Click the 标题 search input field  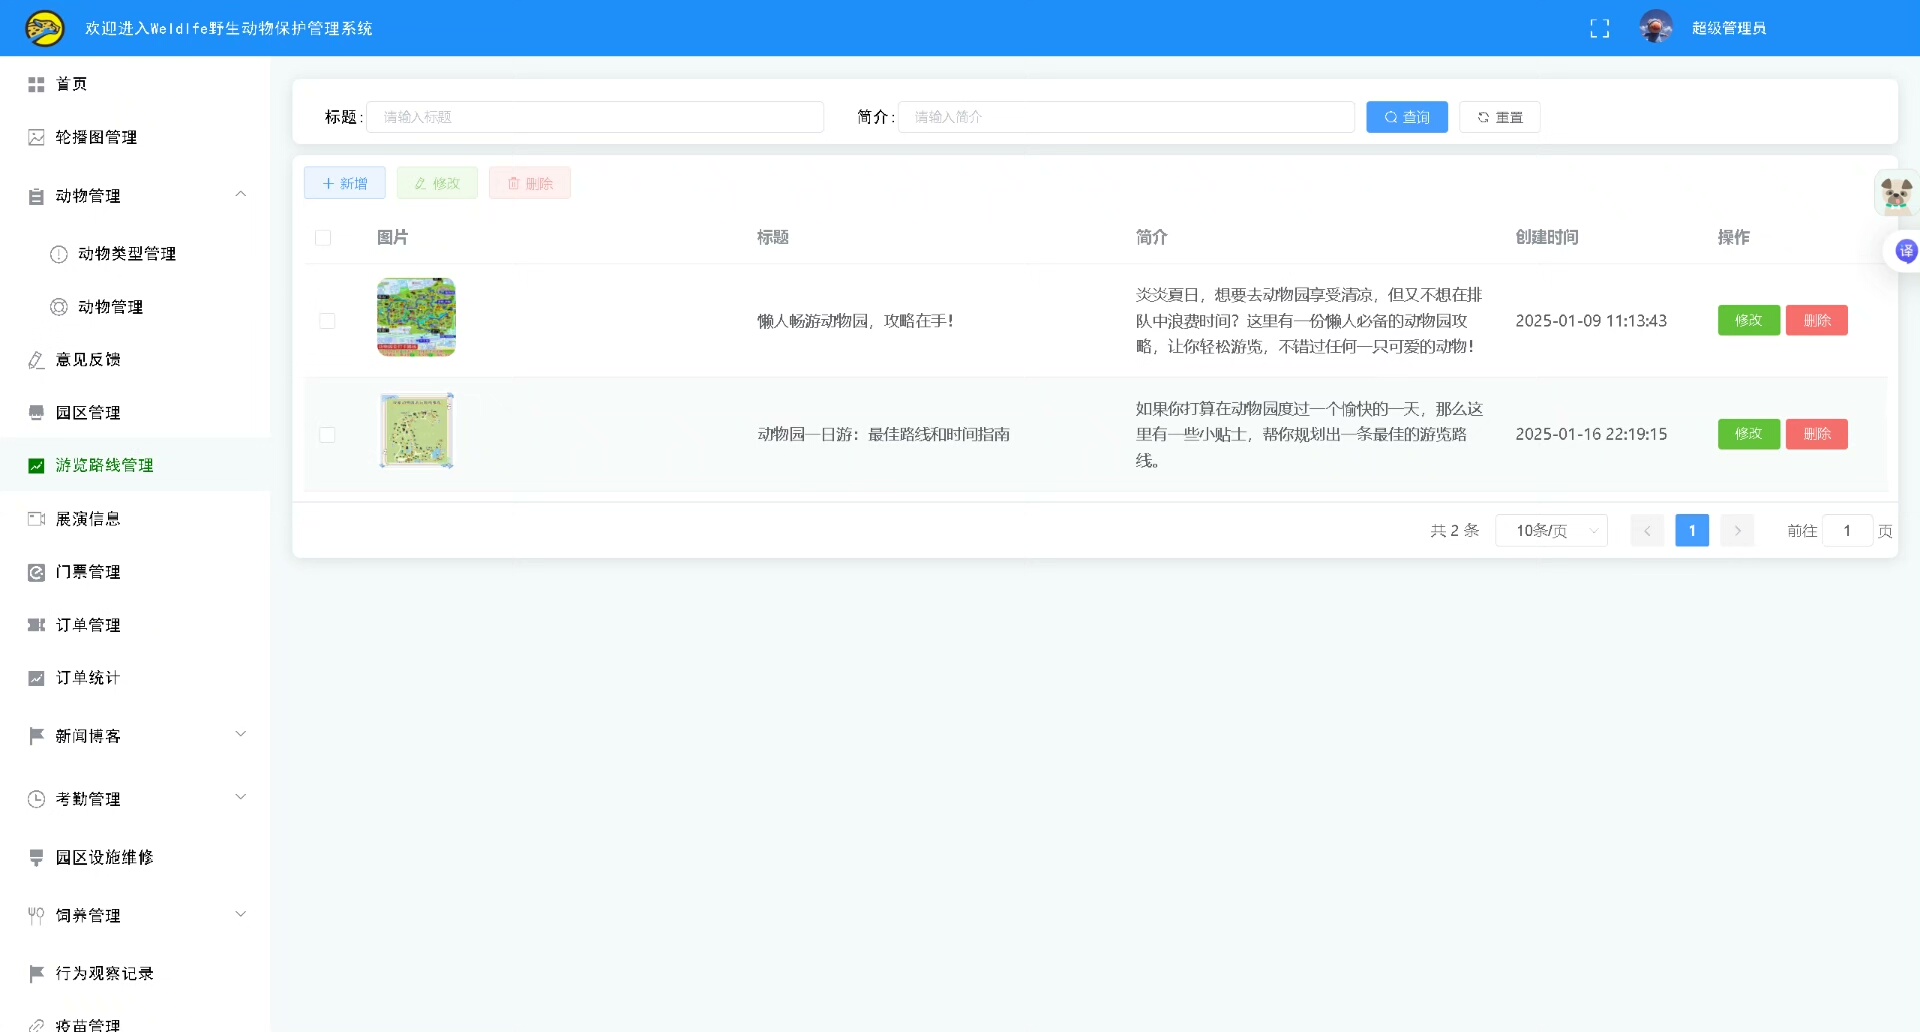[595, 117]
